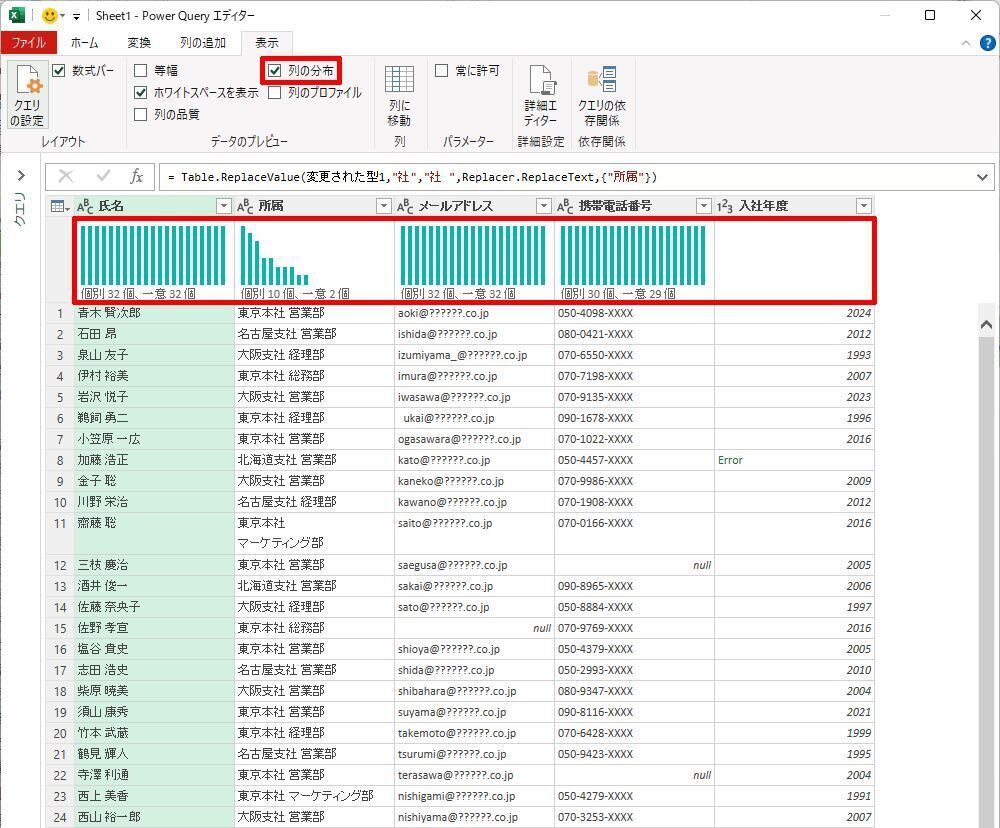Show クエリの依存関係 diagram

(601, 96)
